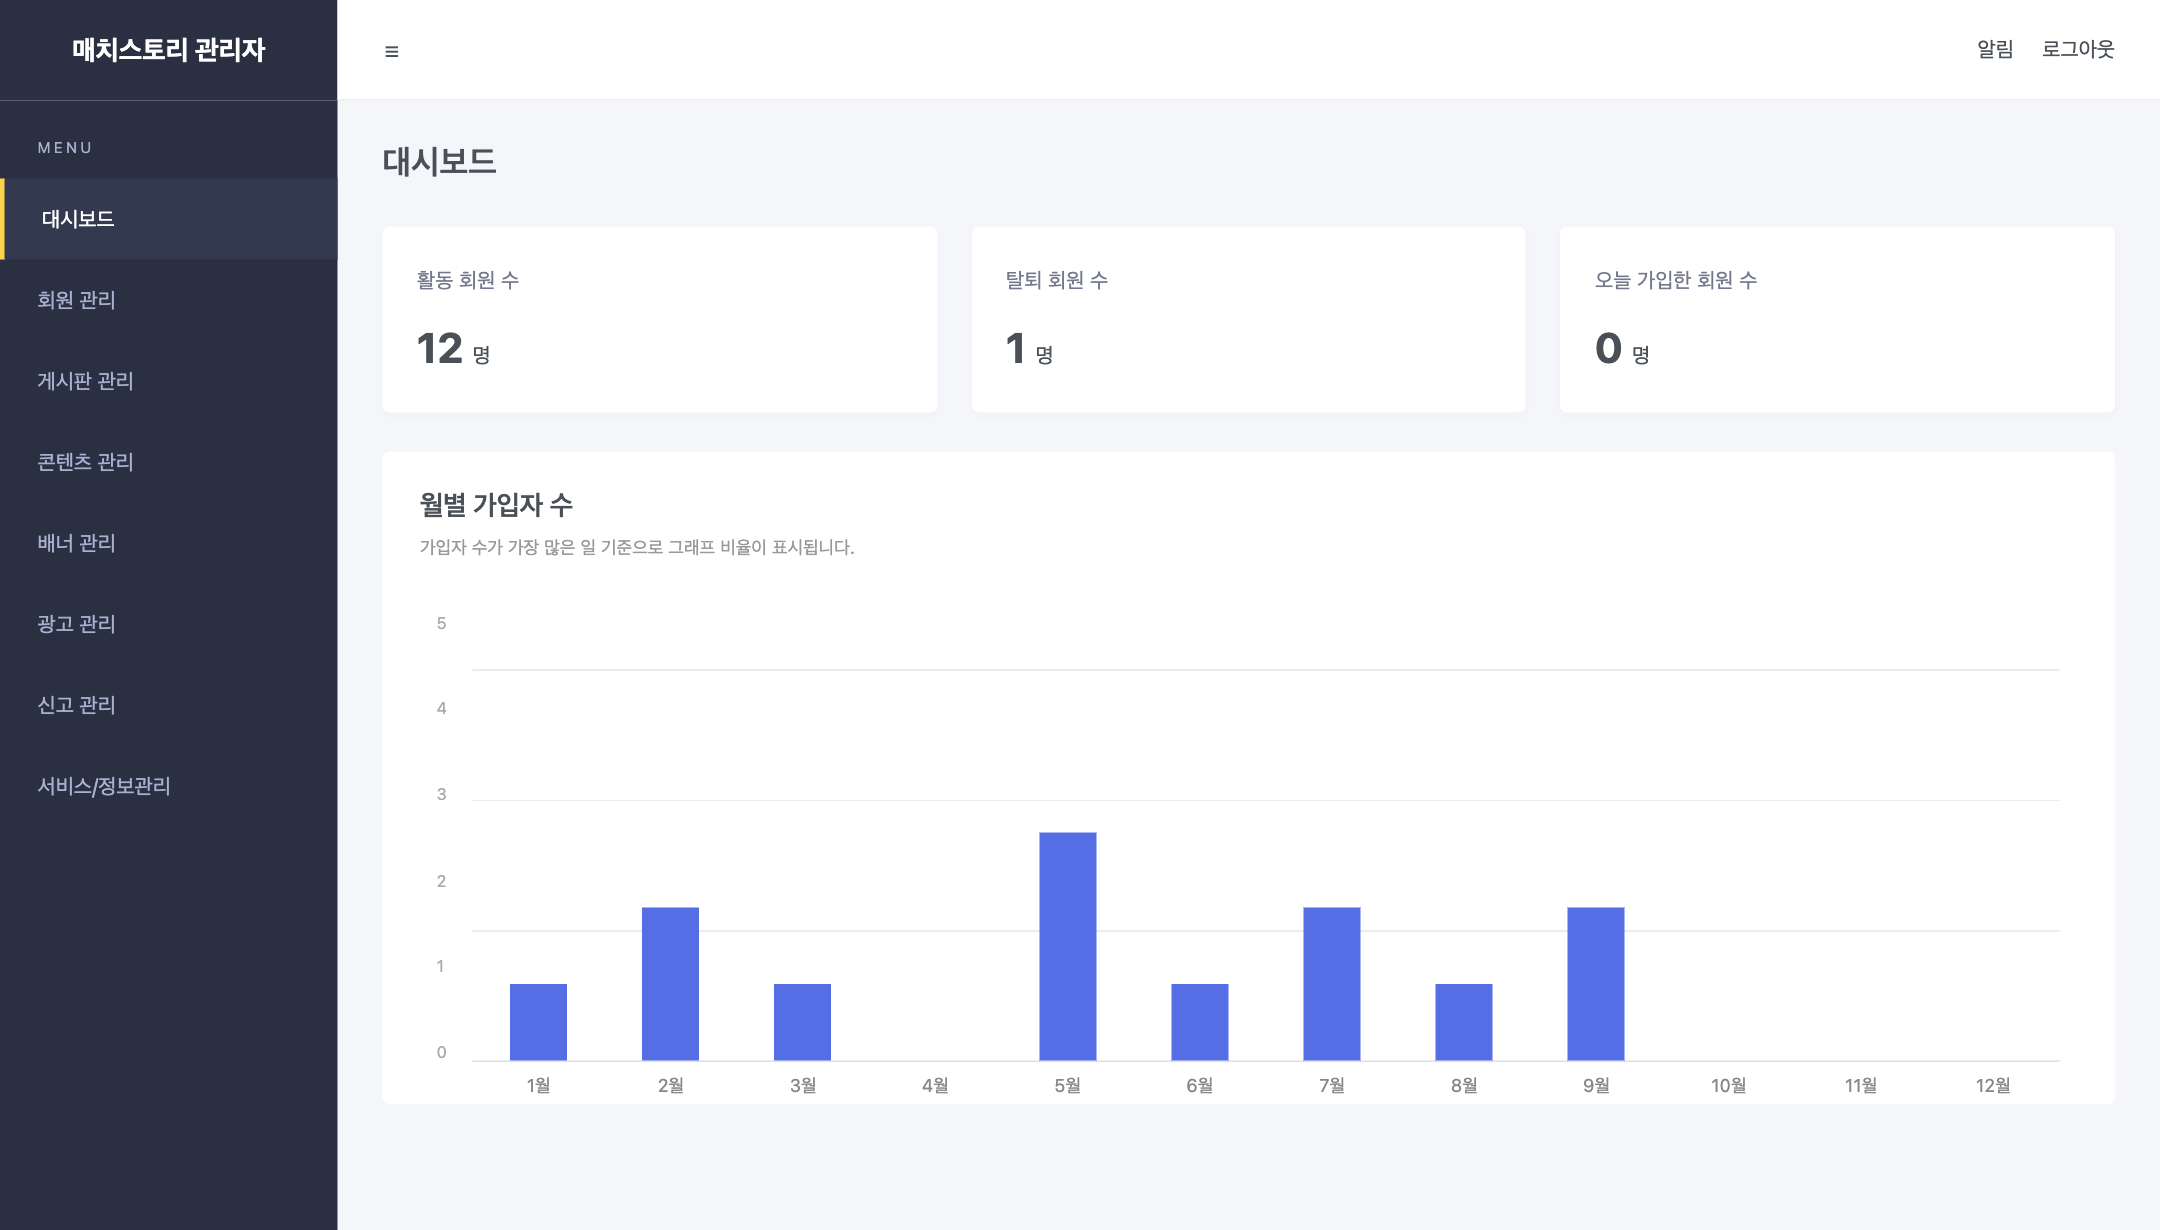2160x1230 pixels.
Task: Click the 2월 bar in the chart
Action: (x=670, y=984)
